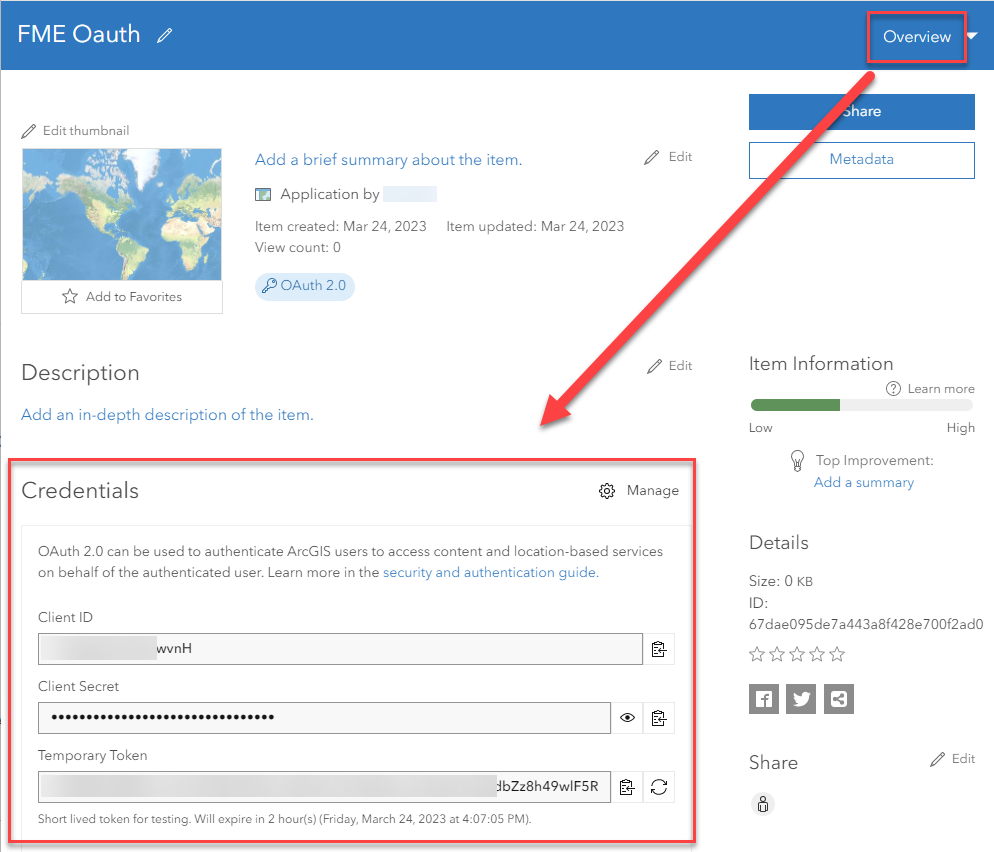Open the Overview tab
This screenshot has width=994, height=852.
[x=916, y=37]
